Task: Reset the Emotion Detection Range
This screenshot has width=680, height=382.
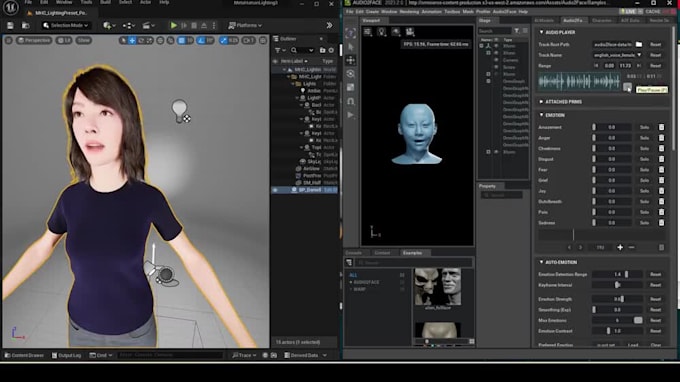Action: [x=655, y=274]
